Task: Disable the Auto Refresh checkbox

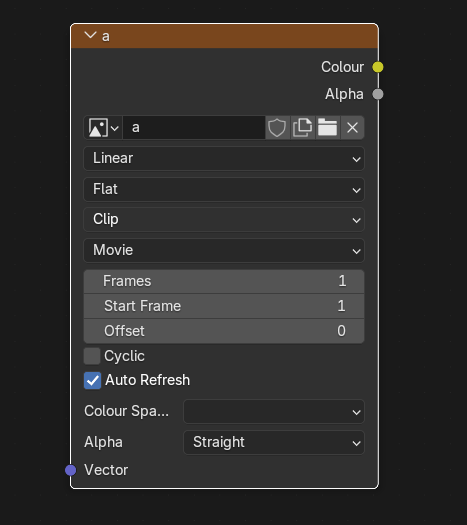Action: tap(92, 380)
